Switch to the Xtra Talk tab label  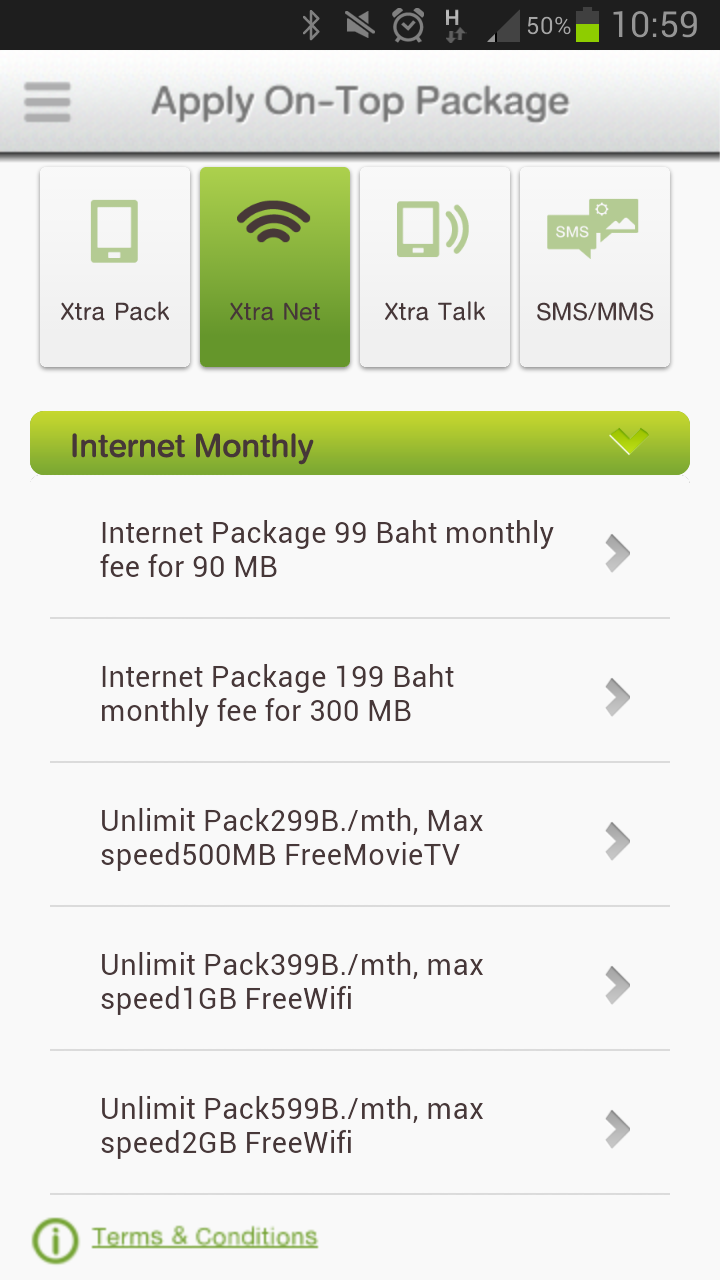tap(434, 312)
